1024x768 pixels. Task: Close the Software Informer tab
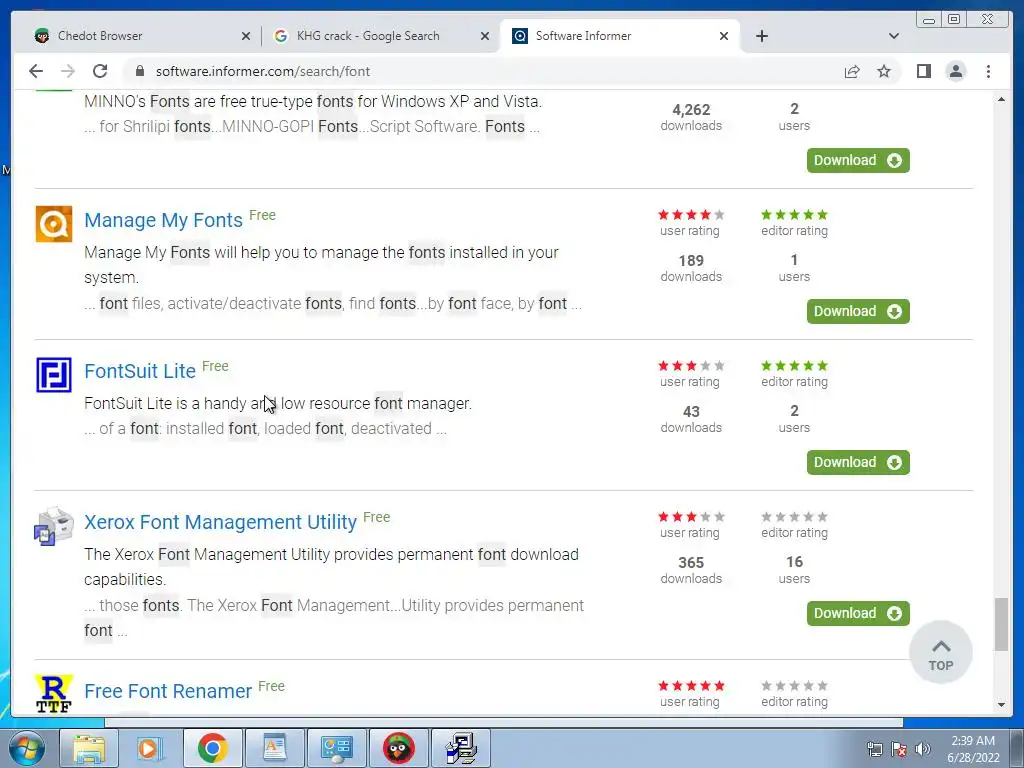click(x=724, y=37)
